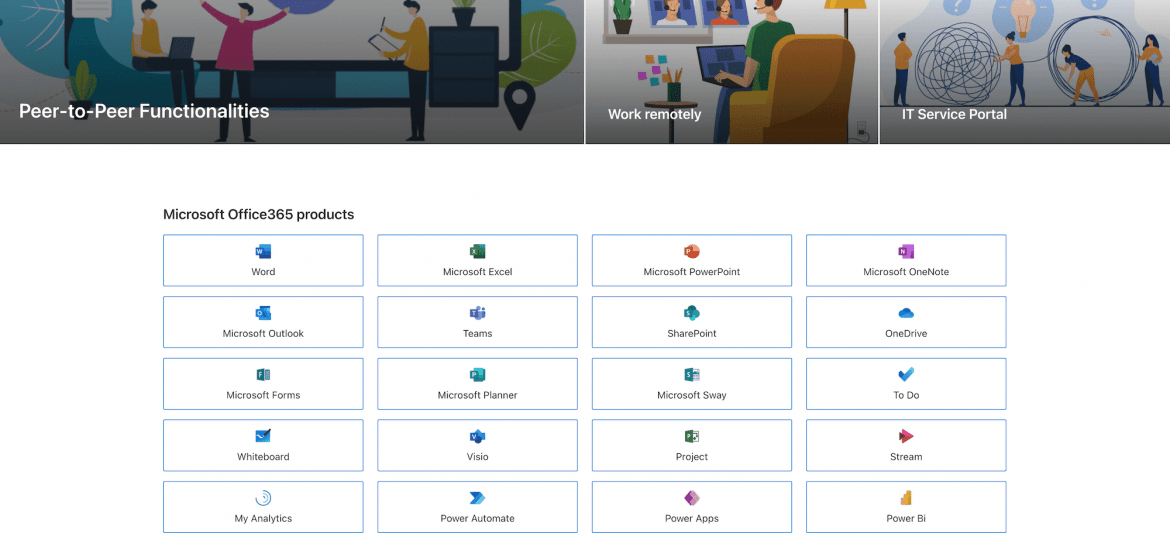Open the Microsoft PowerPoint link label
The height and width of the screenshot is (540, 1170).
(x=692, y=272)
